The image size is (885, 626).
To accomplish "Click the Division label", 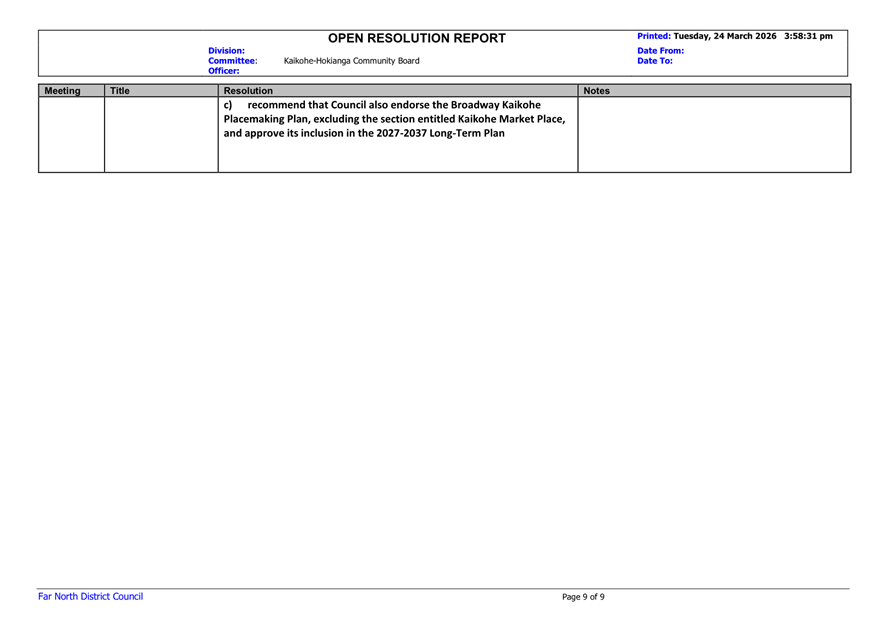I will [x=226, y=50].
